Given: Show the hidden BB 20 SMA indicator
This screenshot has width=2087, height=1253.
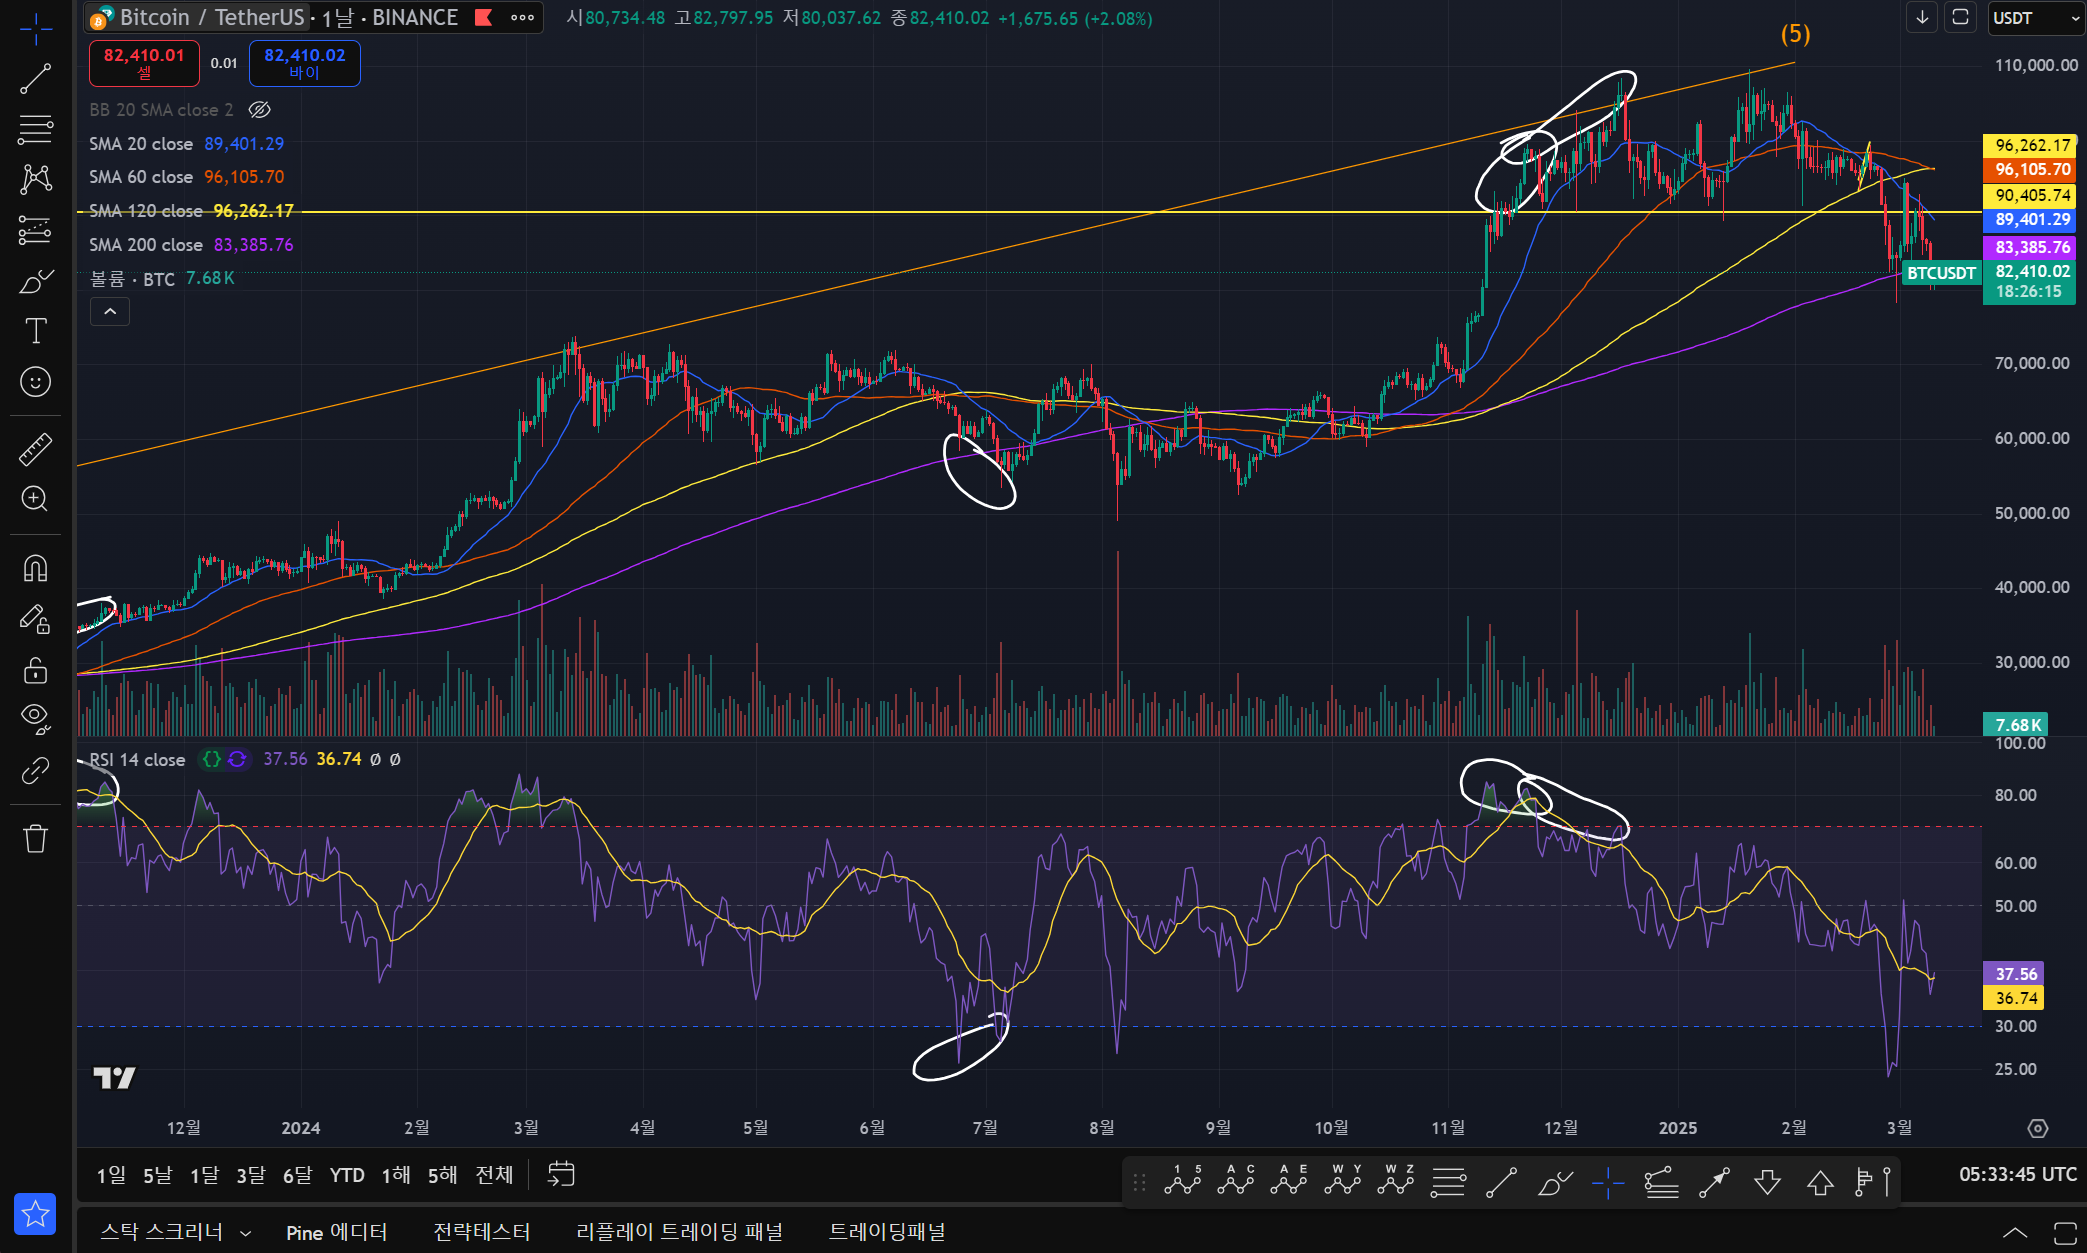Looking at the screenshot, I should pyautogui.click(x=260, y=110).
